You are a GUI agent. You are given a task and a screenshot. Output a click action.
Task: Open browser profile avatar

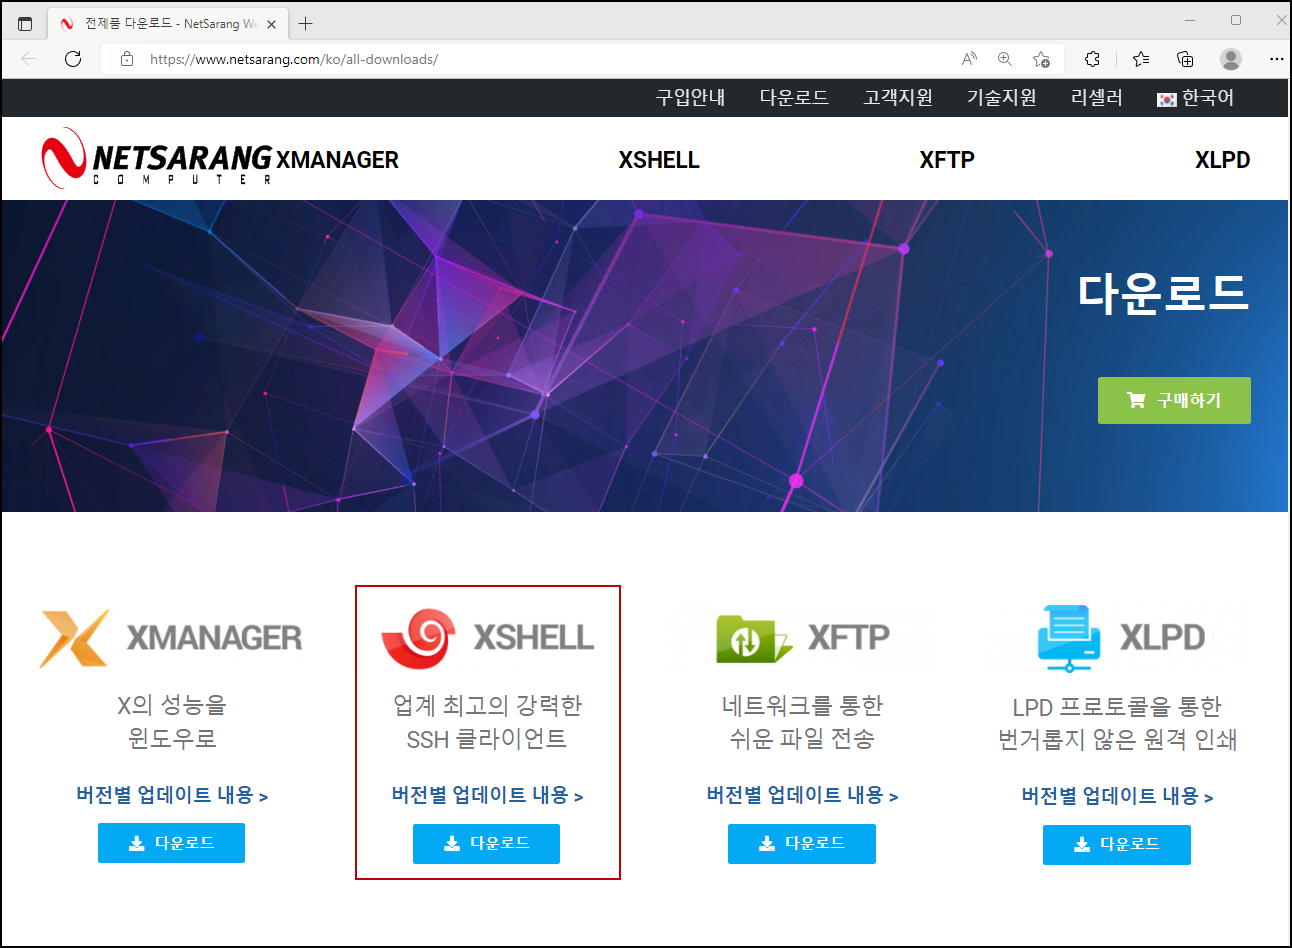click(x=1231, y=59)
